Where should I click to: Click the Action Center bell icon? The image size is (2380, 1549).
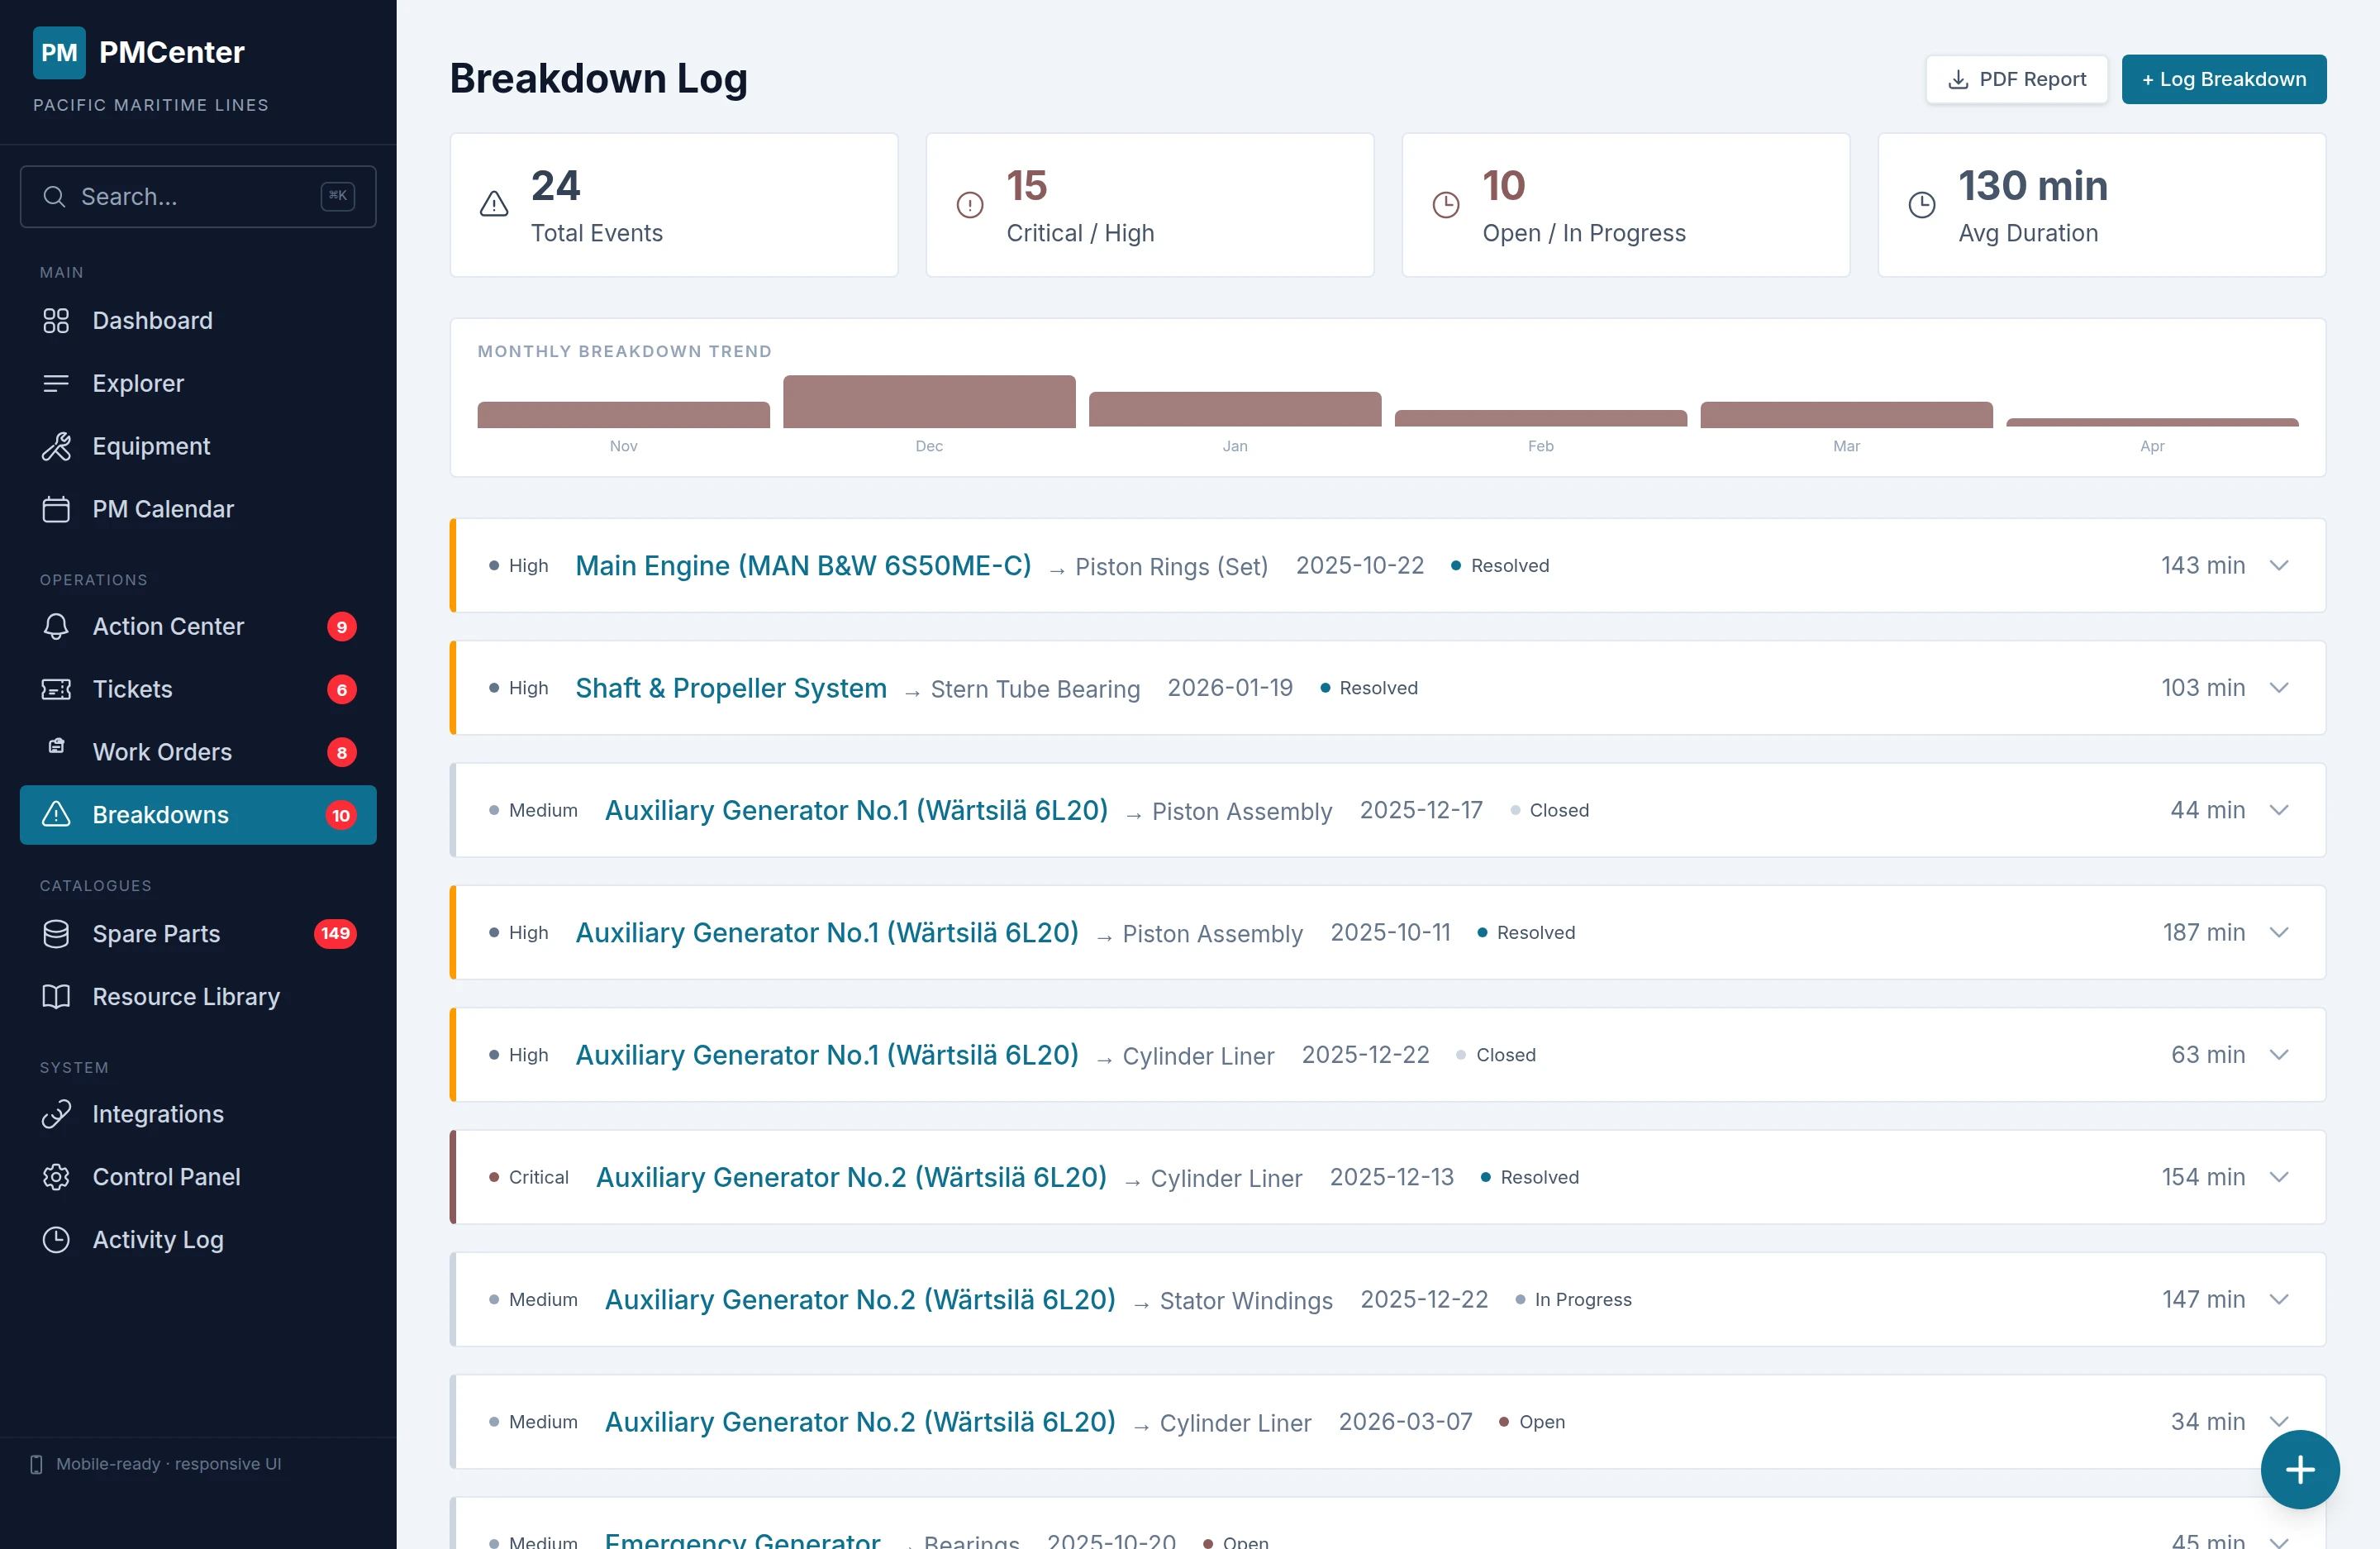(56, 626)
